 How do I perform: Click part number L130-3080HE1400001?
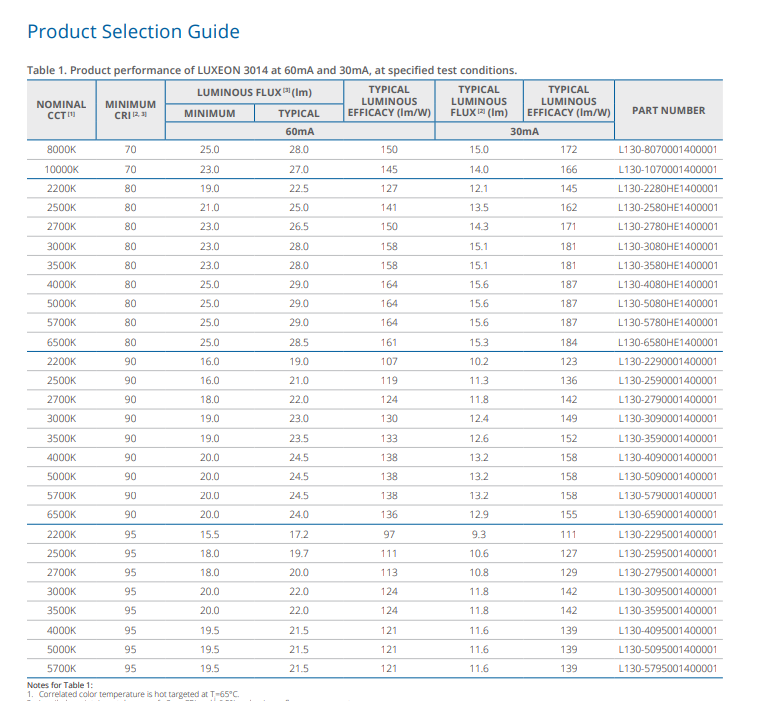tap(668, 247)
